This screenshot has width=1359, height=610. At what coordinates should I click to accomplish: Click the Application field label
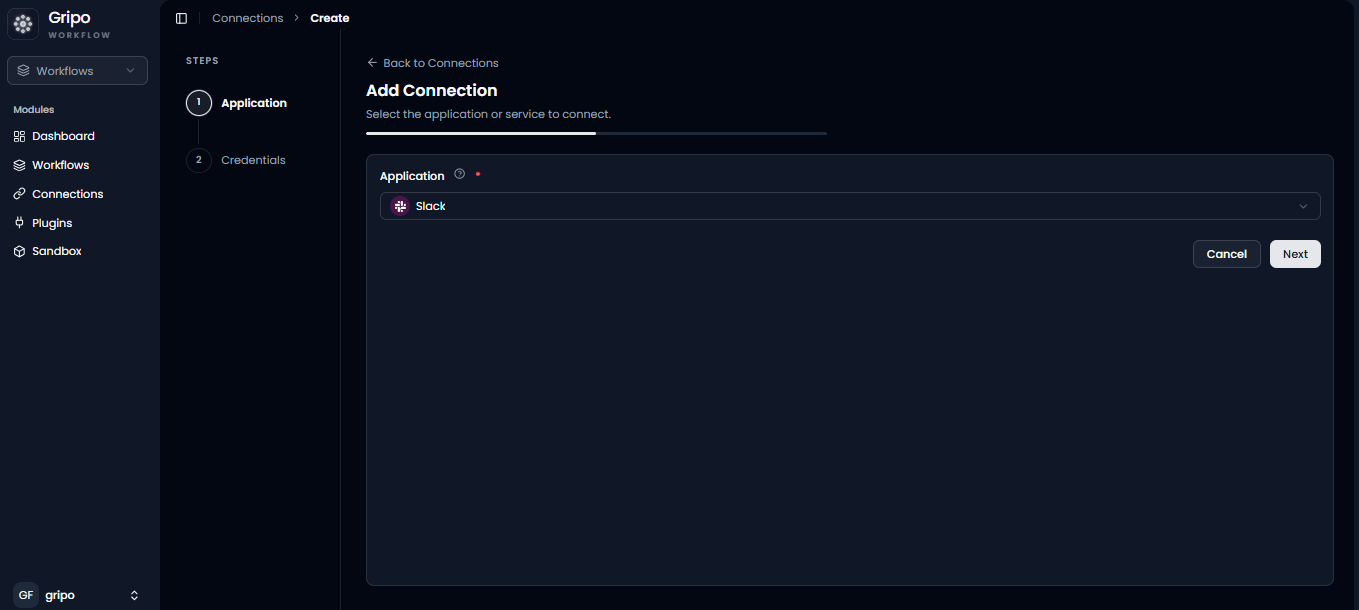pyautogui.click(x=412, y=176)
